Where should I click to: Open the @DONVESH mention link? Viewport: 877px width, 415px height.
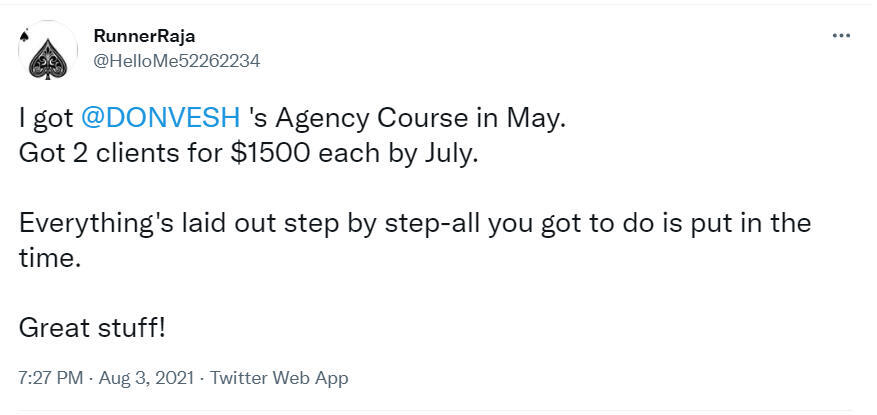(160, 118)
